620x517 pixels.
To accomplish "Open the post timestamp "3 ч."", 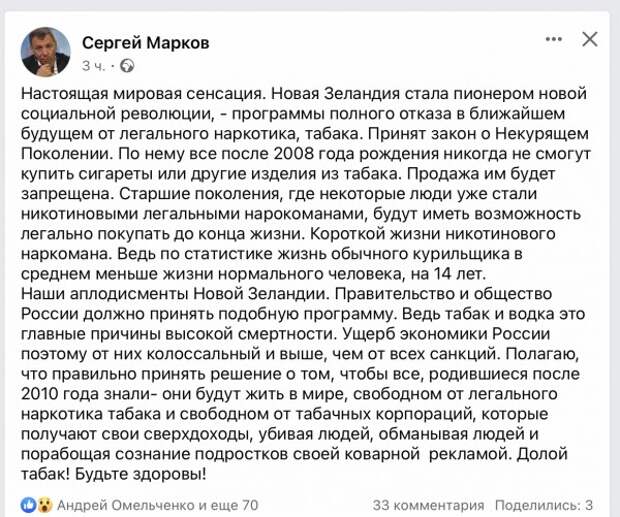I will [x=94, y=66].
